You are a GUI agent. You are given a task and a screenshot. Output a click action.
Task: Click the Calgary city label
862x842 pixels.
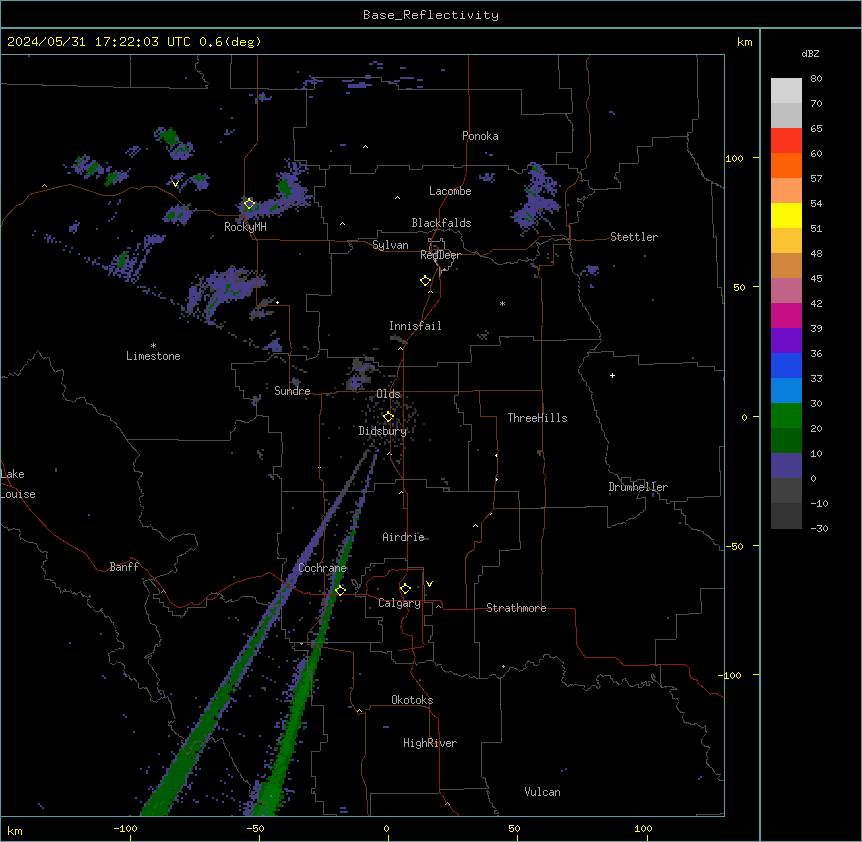click(399, 603)
